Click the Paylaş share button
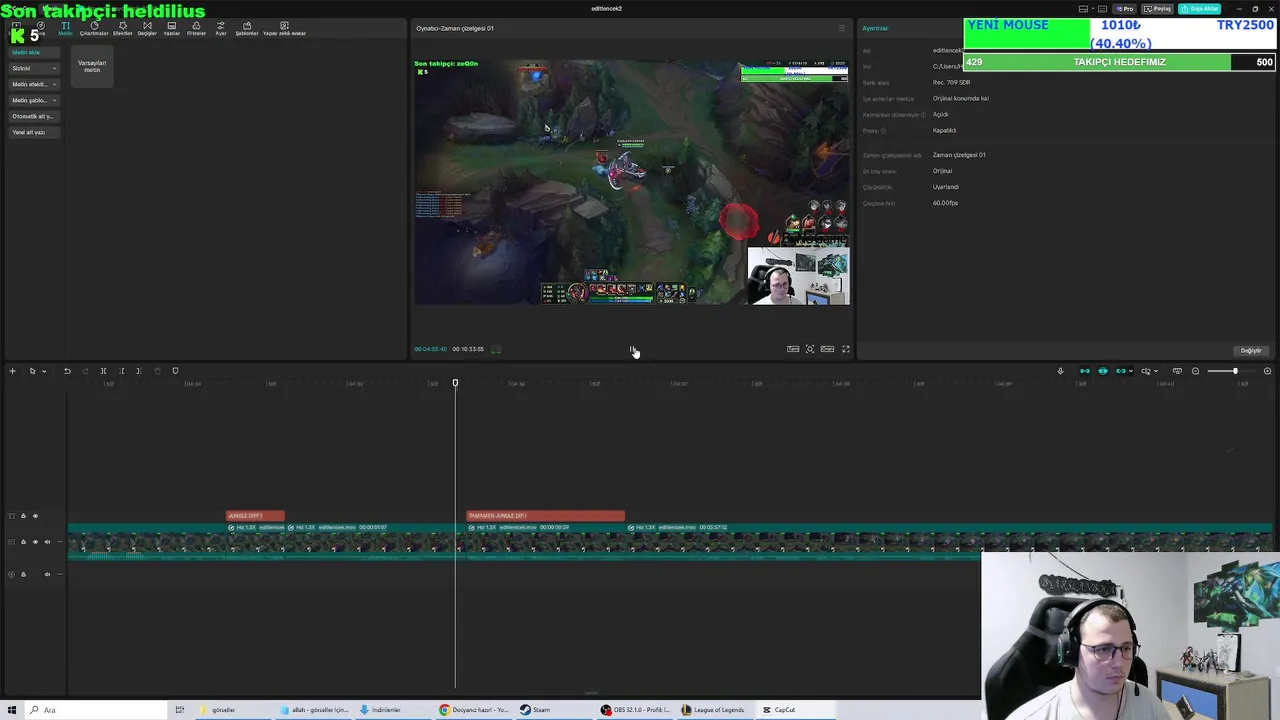1280x720 pixels. [x=1158, y=9]
